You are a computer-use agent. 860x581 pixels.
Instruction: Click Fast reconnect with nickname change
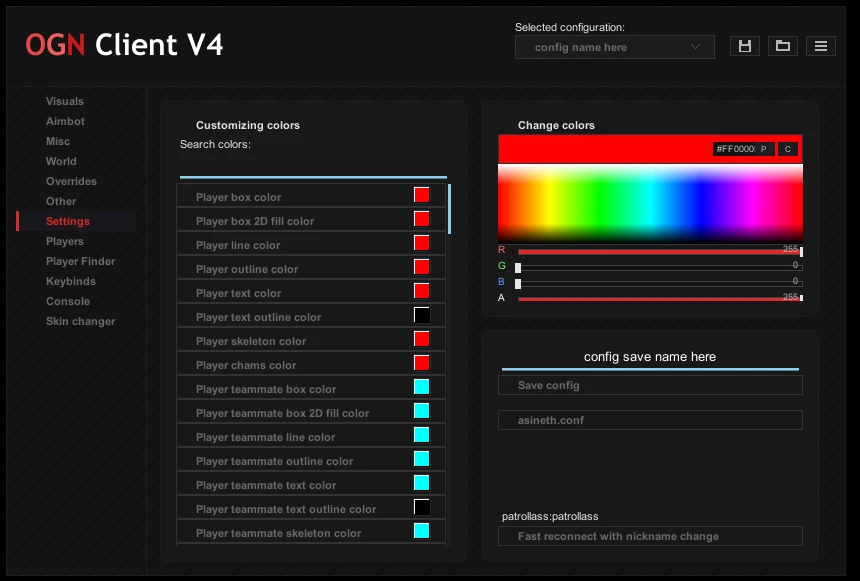(650, 536)
